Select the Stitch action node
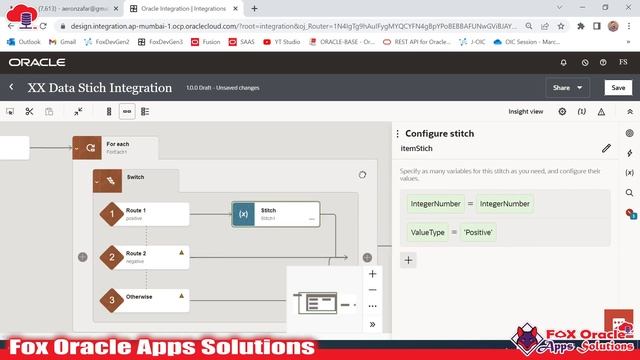Viewport: 640px width, 360px height. pos(276,214)
